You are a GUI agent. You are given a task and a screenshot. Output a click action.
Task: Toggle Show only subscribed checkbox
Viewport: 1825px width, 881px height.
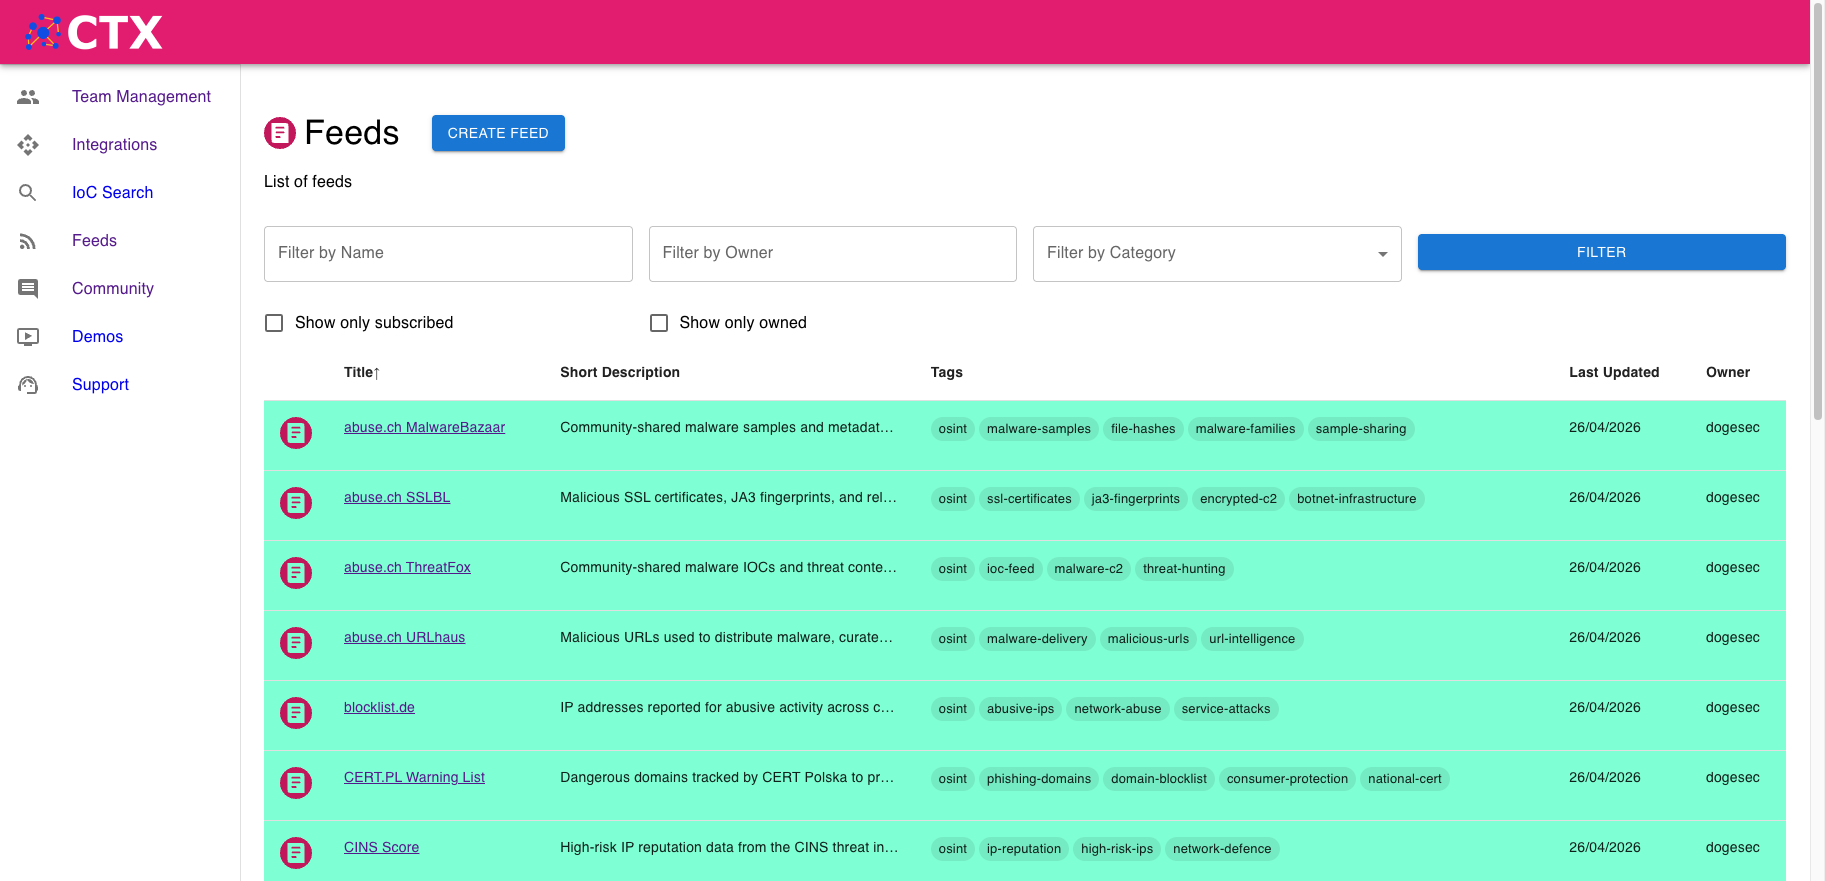(x=274, y=323)
